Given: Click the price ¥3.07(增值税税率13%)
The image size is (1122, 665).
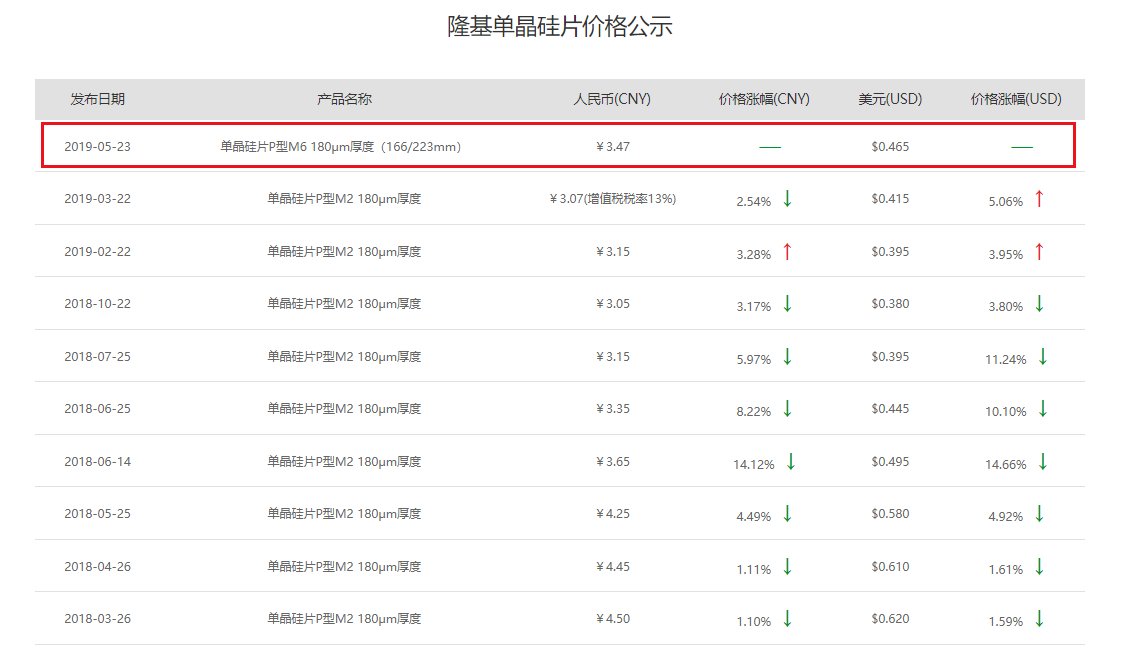Looking at the screenshot, I should tap(613, 199).
